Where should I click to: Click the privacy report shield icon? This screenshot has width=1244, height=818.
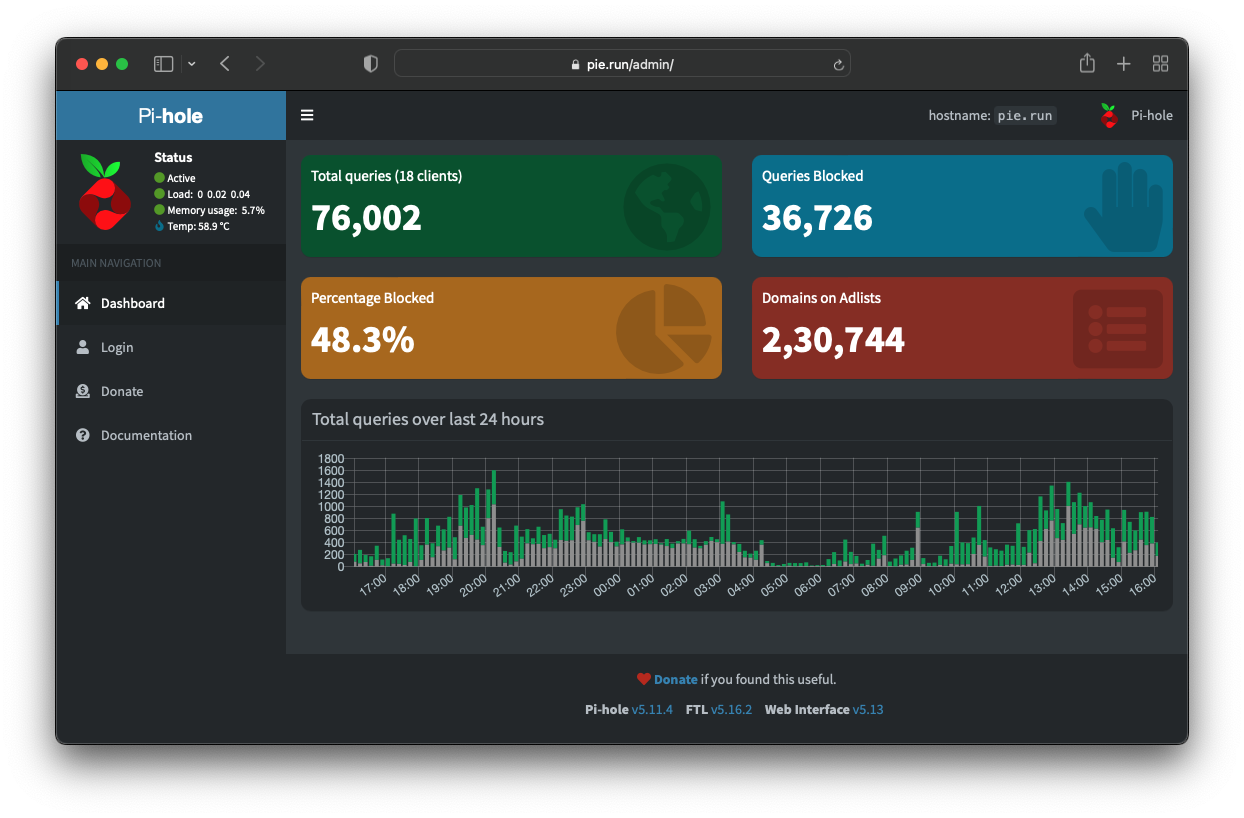tap(371, 64)
